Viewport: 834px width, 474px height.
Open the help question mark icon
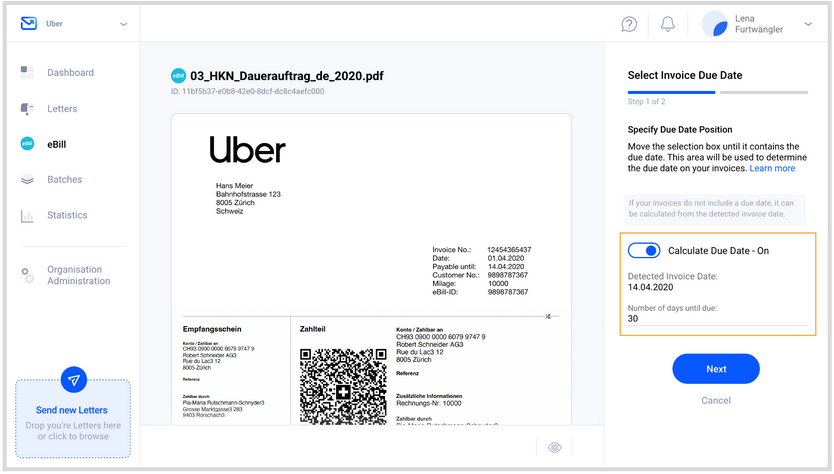point(629,24)
